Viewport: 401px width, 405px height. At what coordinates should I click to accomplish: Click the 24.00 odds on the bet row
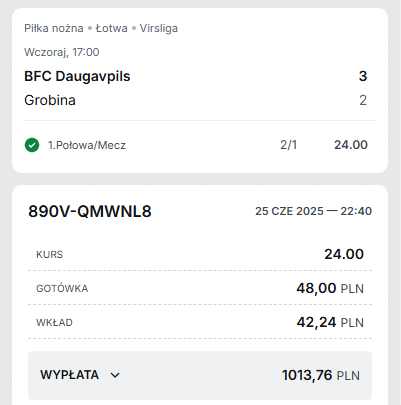pos(351,145)
